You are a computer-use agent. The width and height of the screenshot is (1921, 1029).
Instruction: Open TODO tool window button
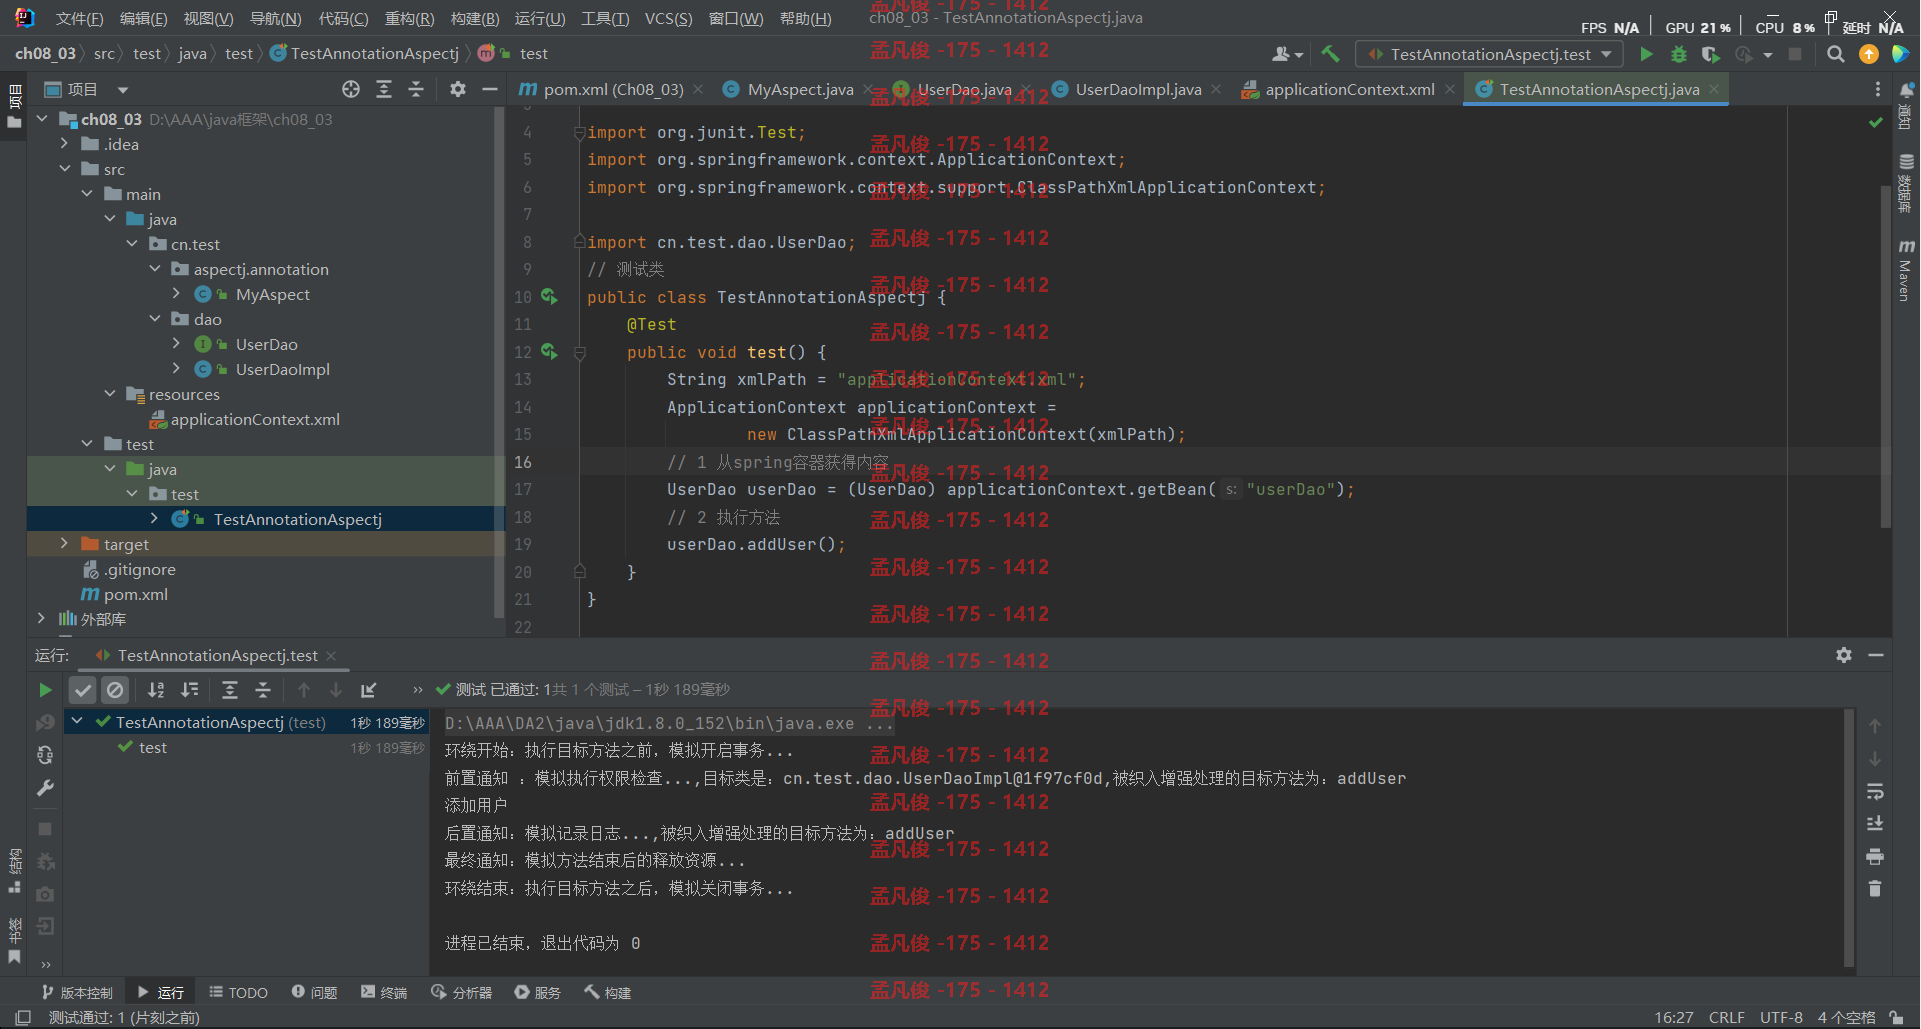(238, 993)
